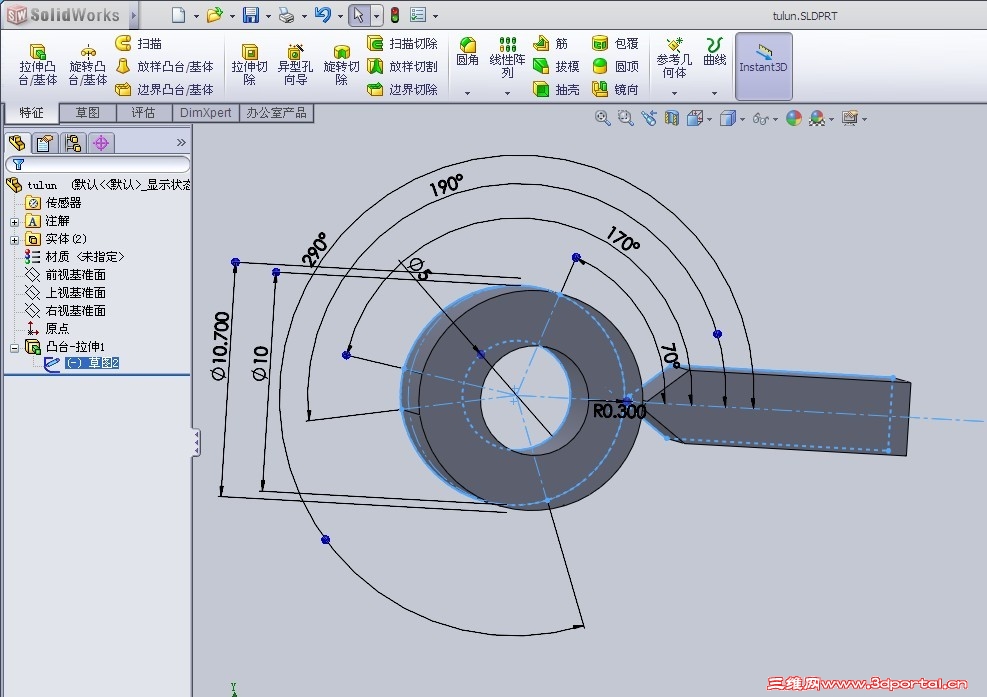Click the Print icon

point(286,14)
